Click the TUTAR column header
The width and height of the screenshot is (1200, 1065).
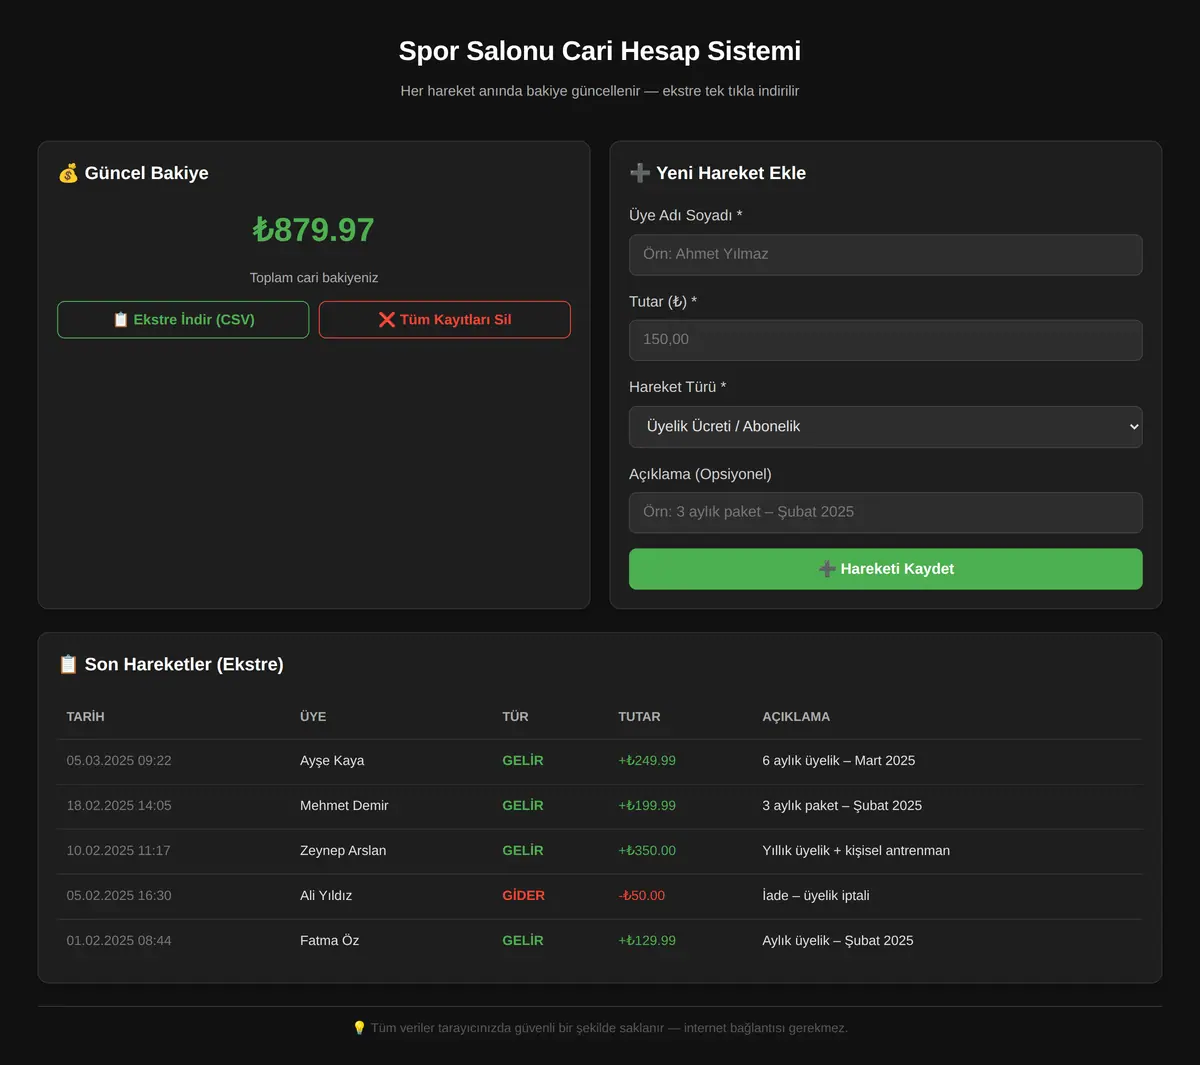[x=639, y=717]
